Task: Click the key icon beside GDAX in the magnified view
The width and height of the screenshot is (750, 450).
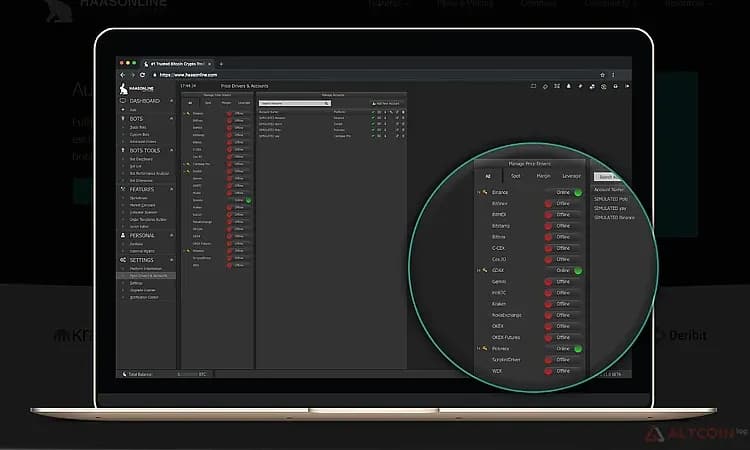Action: [x=485, y=270]
